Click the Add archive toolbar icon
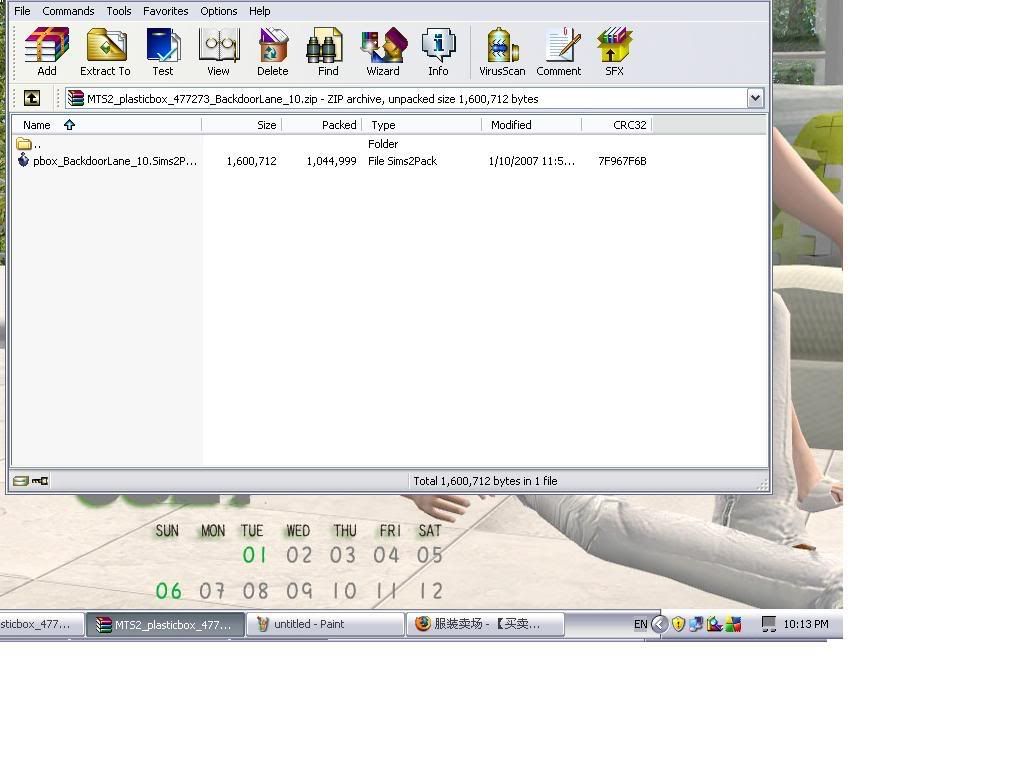The width and height of the screenshot is (1024, 768). tap(46, 52)
